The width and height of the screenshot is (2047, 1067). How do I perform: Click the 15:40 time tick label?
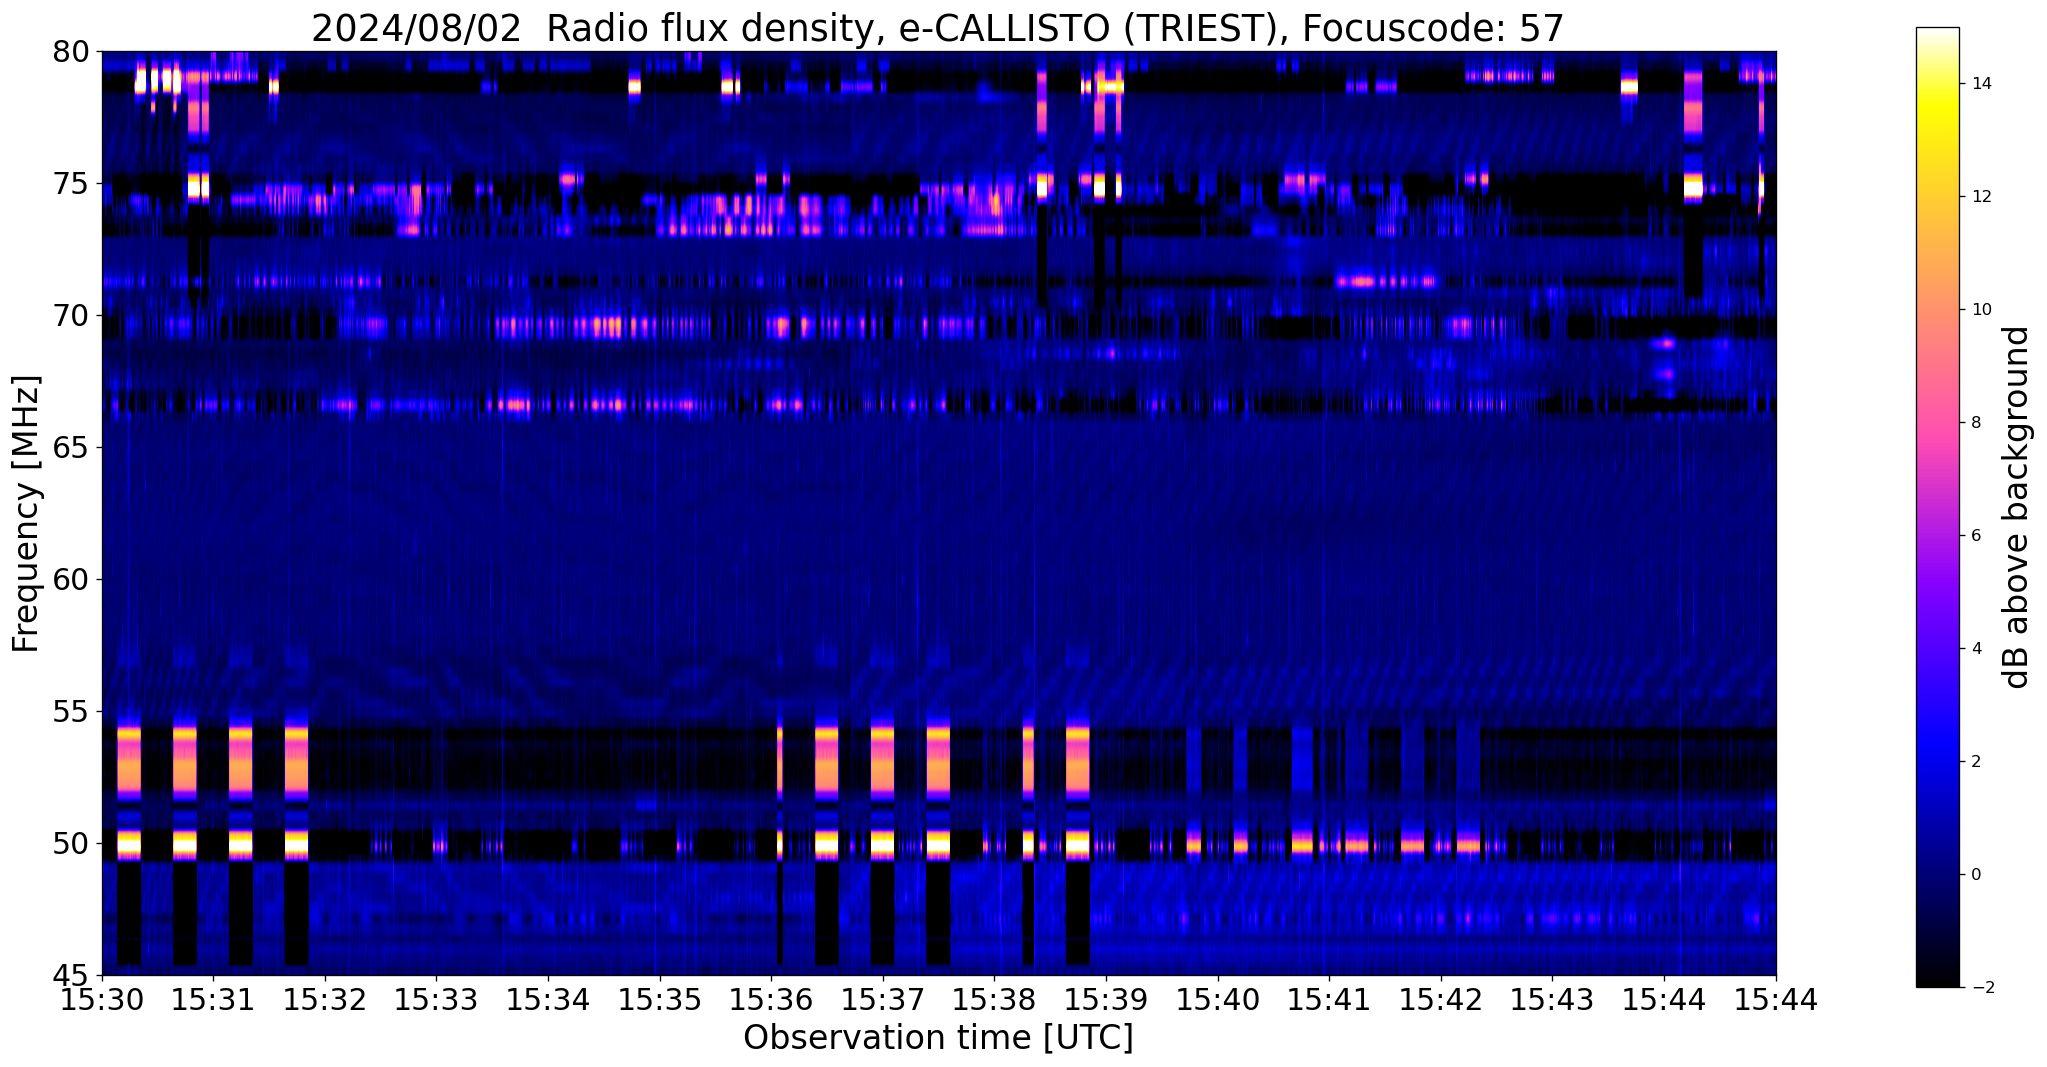click(1218, 999)
